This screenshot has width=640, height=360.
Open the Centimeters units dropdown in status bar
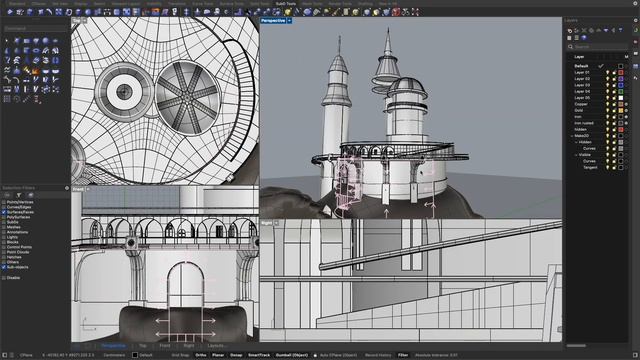tap(114, 355)
